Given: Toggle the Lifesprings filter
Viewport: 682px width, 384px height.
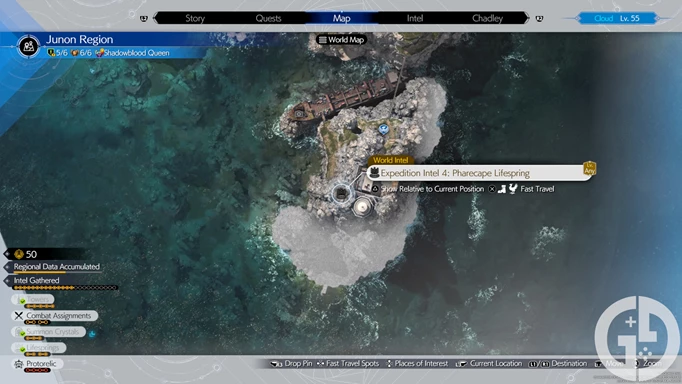Looking at the screenshot, I should pos(39,348).
